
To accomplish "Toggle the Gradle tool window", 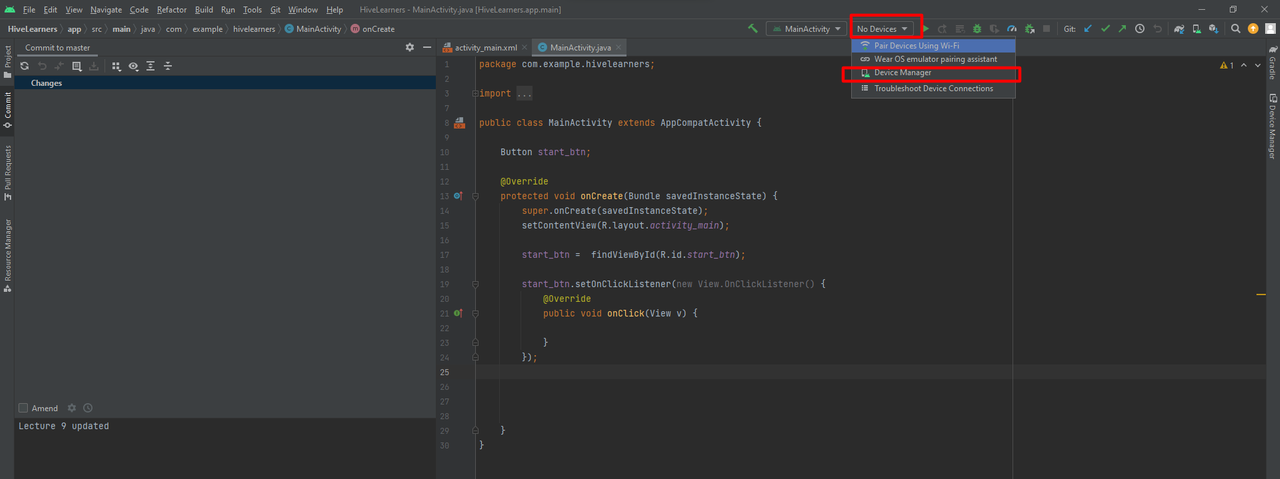I will click(1272, 65).
